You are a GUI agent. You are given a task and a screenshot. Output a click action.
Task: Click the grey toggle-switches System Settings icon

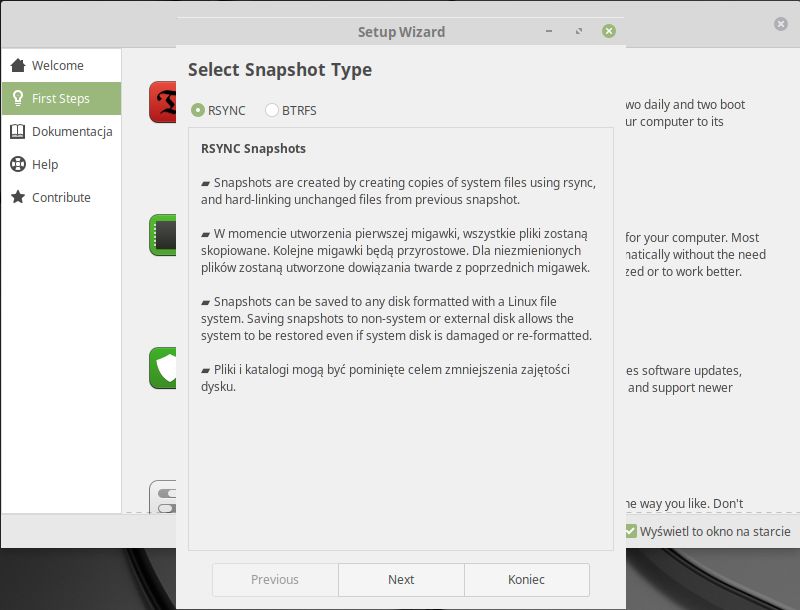(x=163, y=497)
